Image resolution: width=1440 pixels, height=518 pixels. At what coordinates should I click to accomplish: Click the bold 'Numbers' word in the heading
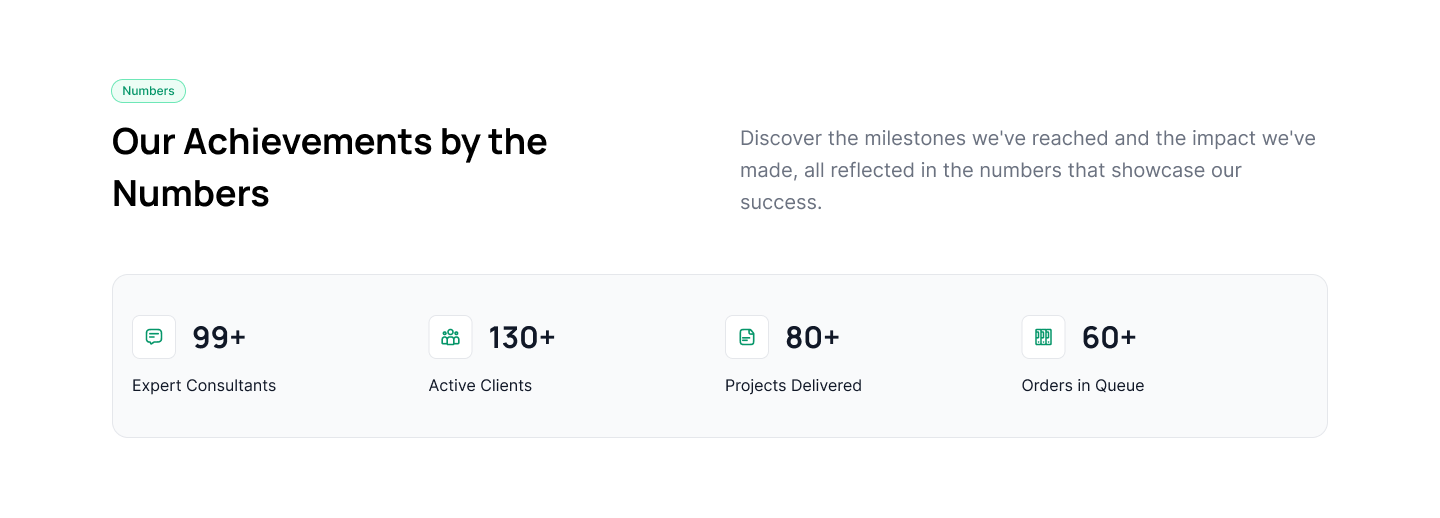190,194
